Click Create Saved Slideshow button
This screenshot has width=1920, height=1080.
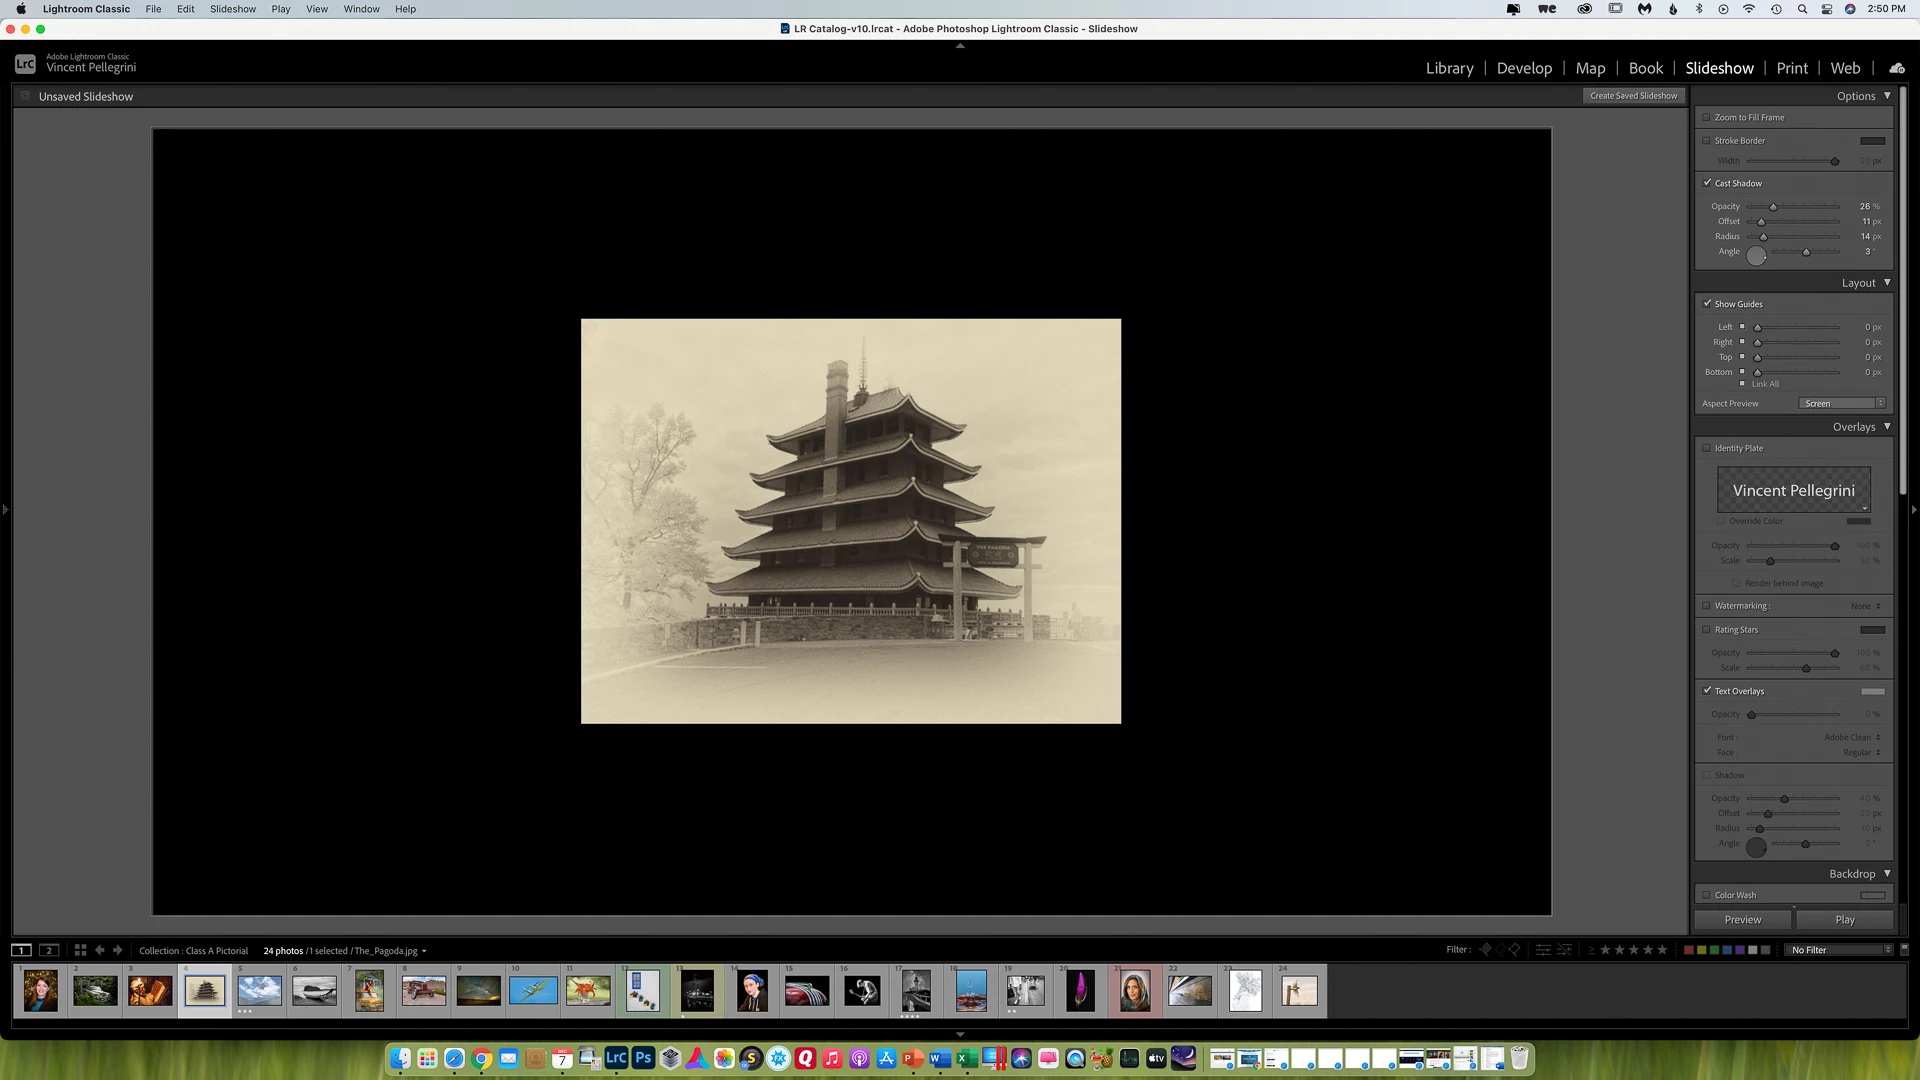tap(1633, 96)
